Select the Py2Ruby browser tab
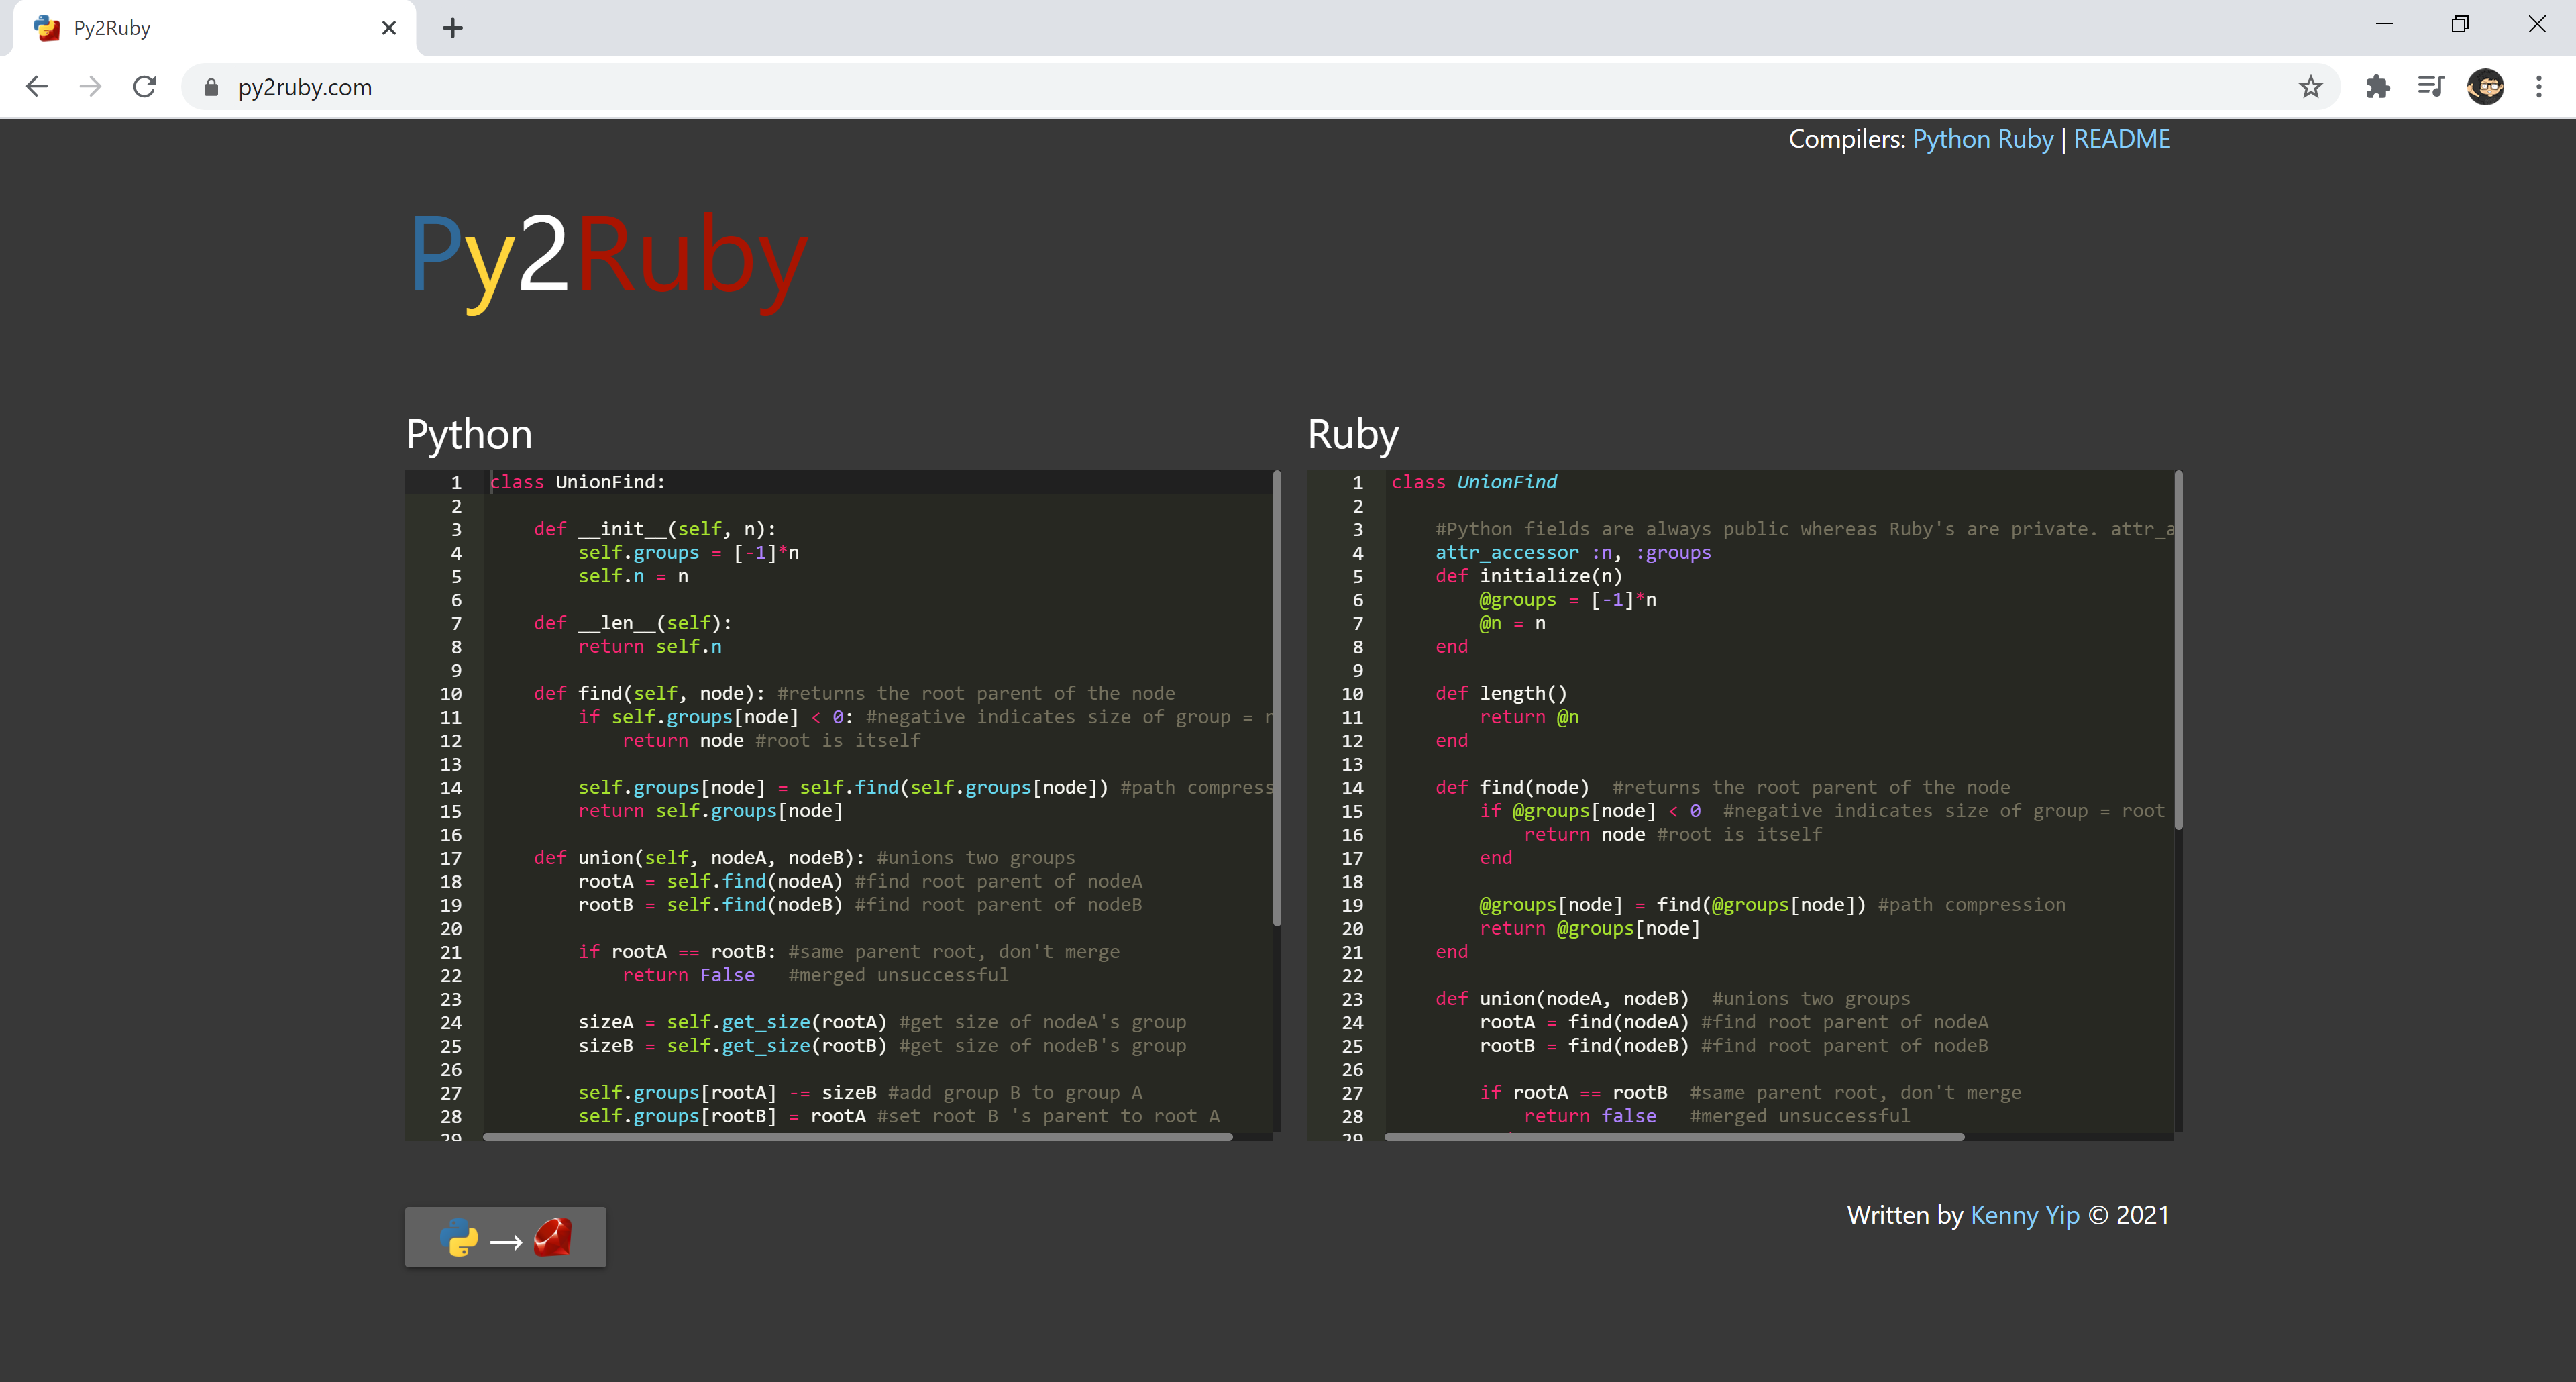 214,28
